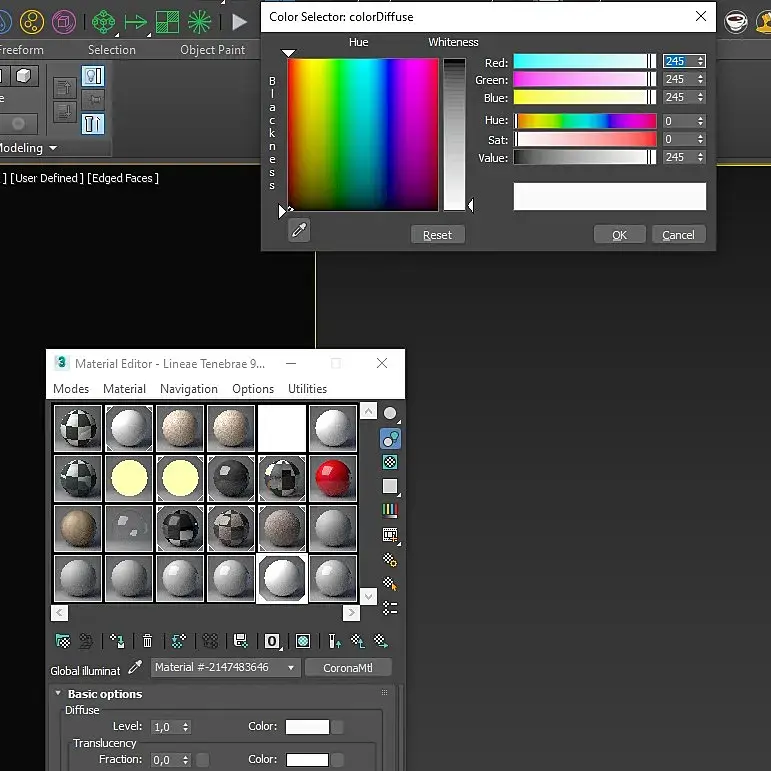Image resolution: width=771 pixels, height=771 pixels.
Task: Toggle checkered Background for sample slot
Action: [390, 462]
